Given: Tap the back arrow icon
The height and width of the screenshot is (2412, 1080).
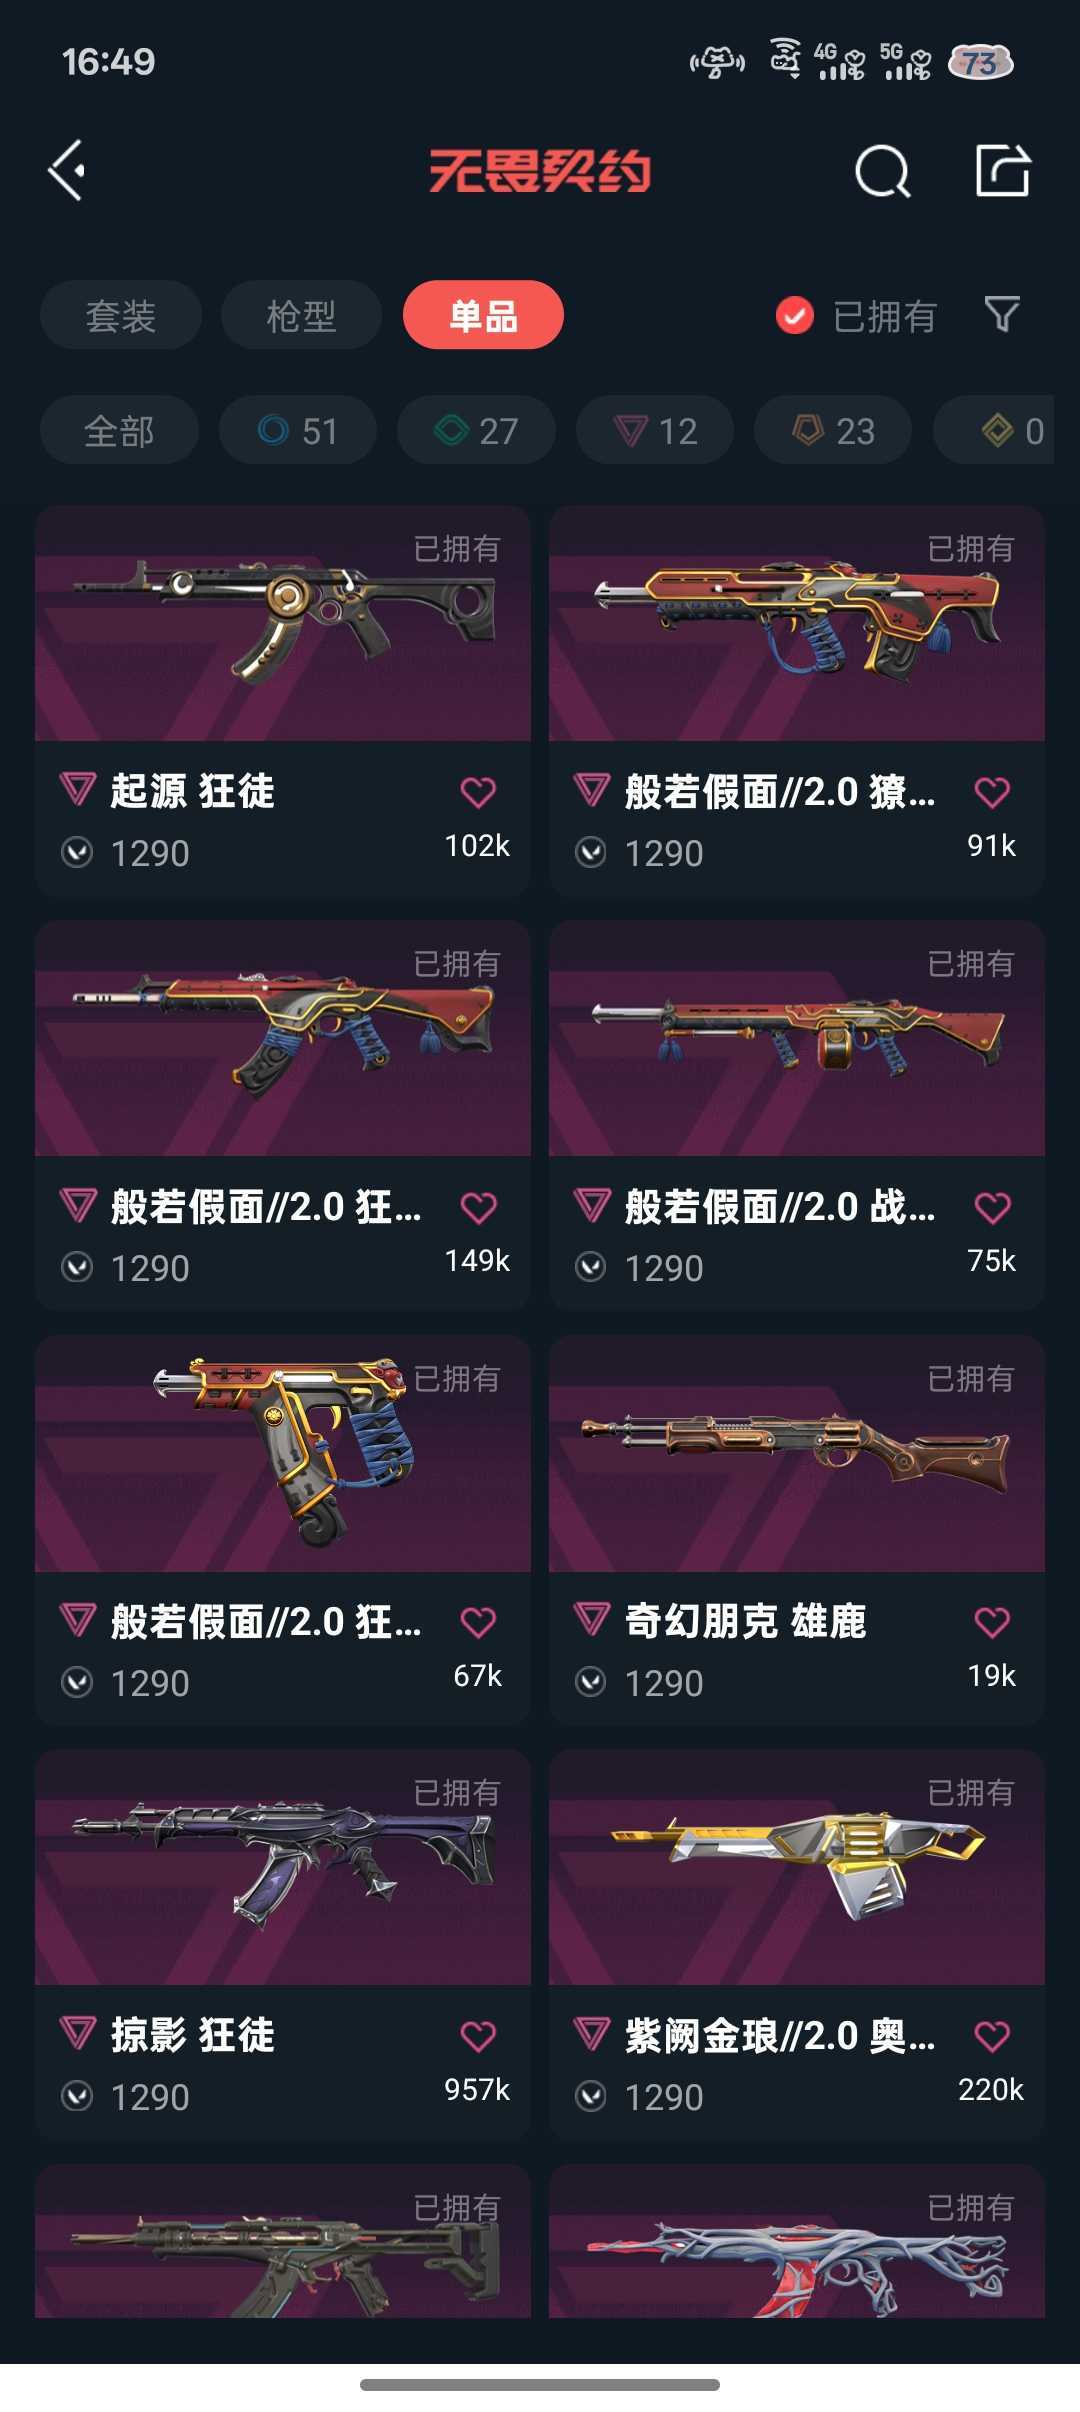Looking at the screenshot, I should point(67,171).
